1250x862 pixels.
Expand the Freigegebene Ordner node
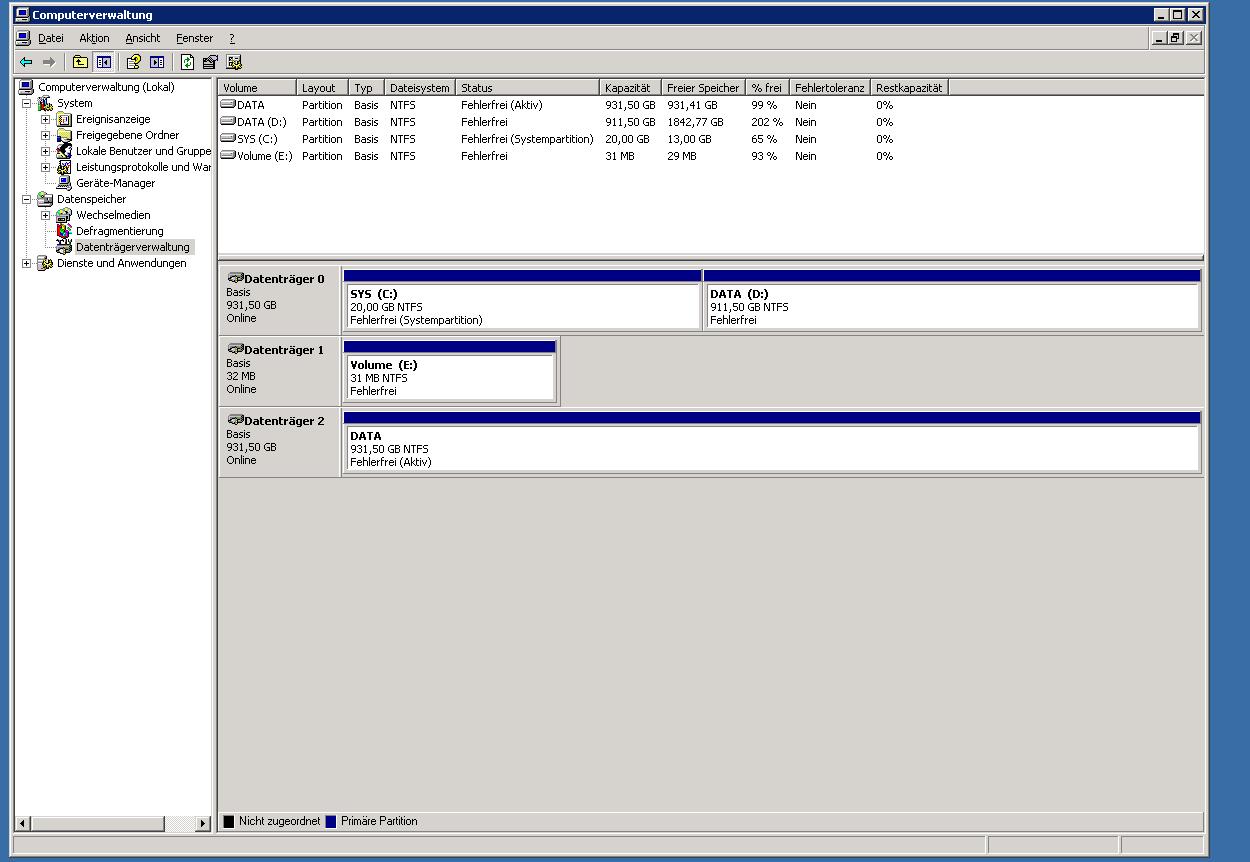point(46,135)
